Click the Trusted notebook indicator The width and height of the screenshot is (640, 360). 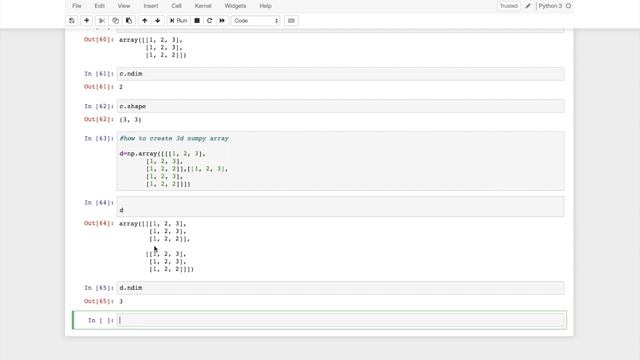click(509, 6)
